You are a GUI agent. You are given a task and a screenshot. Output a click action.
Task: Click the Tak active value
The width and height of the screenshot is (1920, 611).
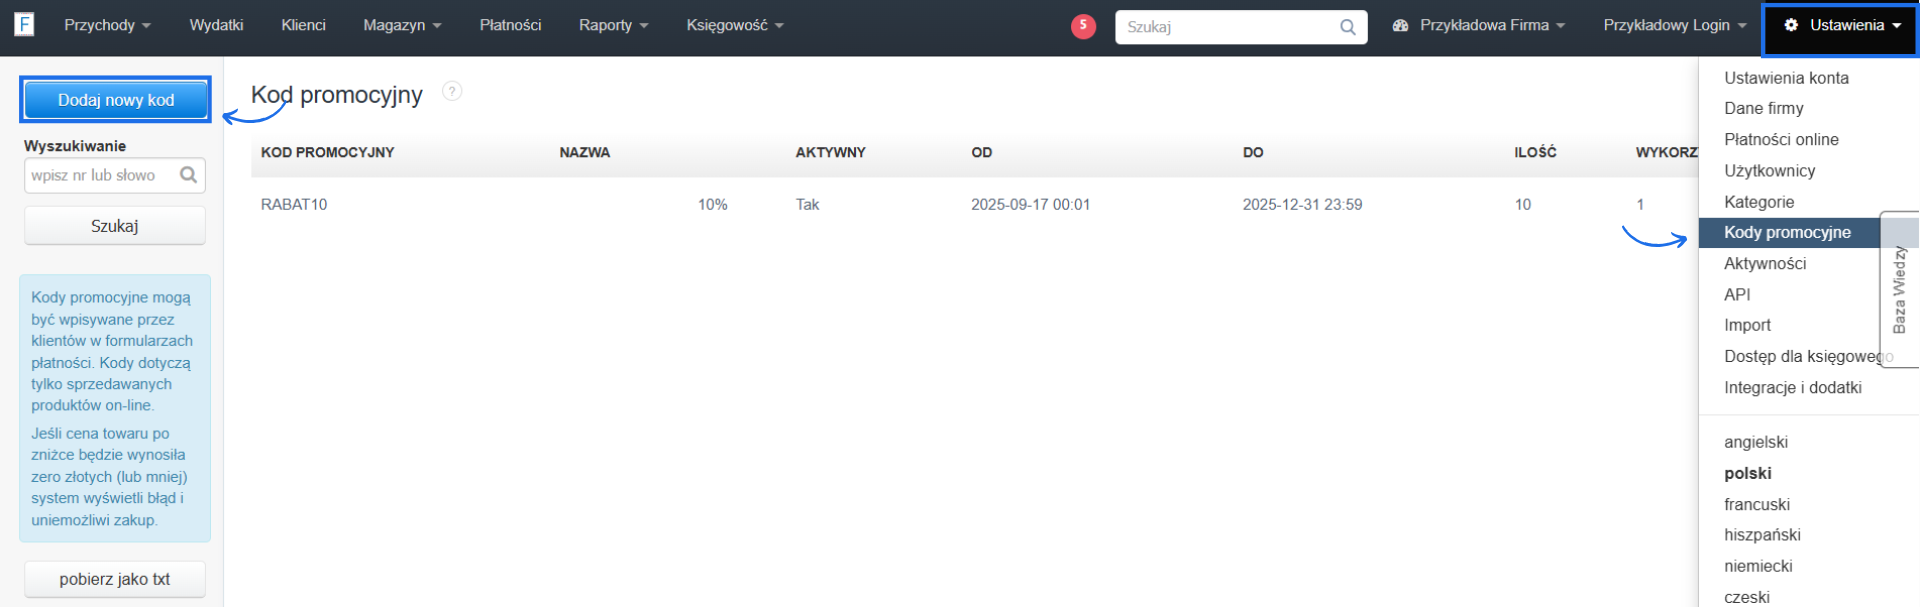pyautogui.click(x=807, y=205)
